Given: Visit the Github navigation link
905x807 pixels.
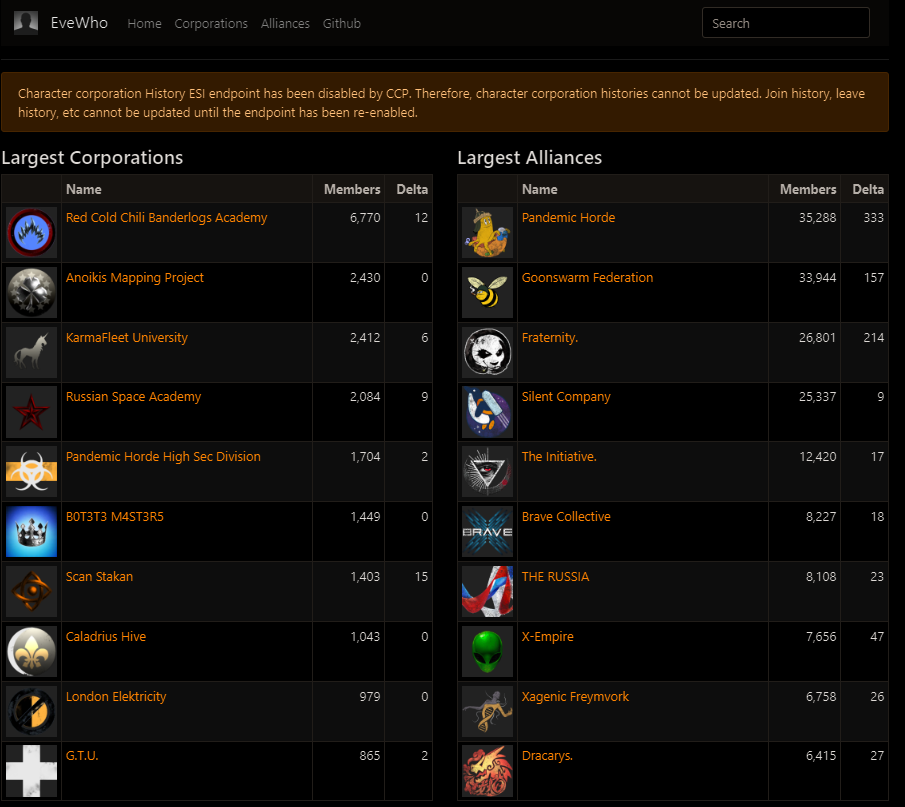Looking at the screenshot, I should point(342,24).
